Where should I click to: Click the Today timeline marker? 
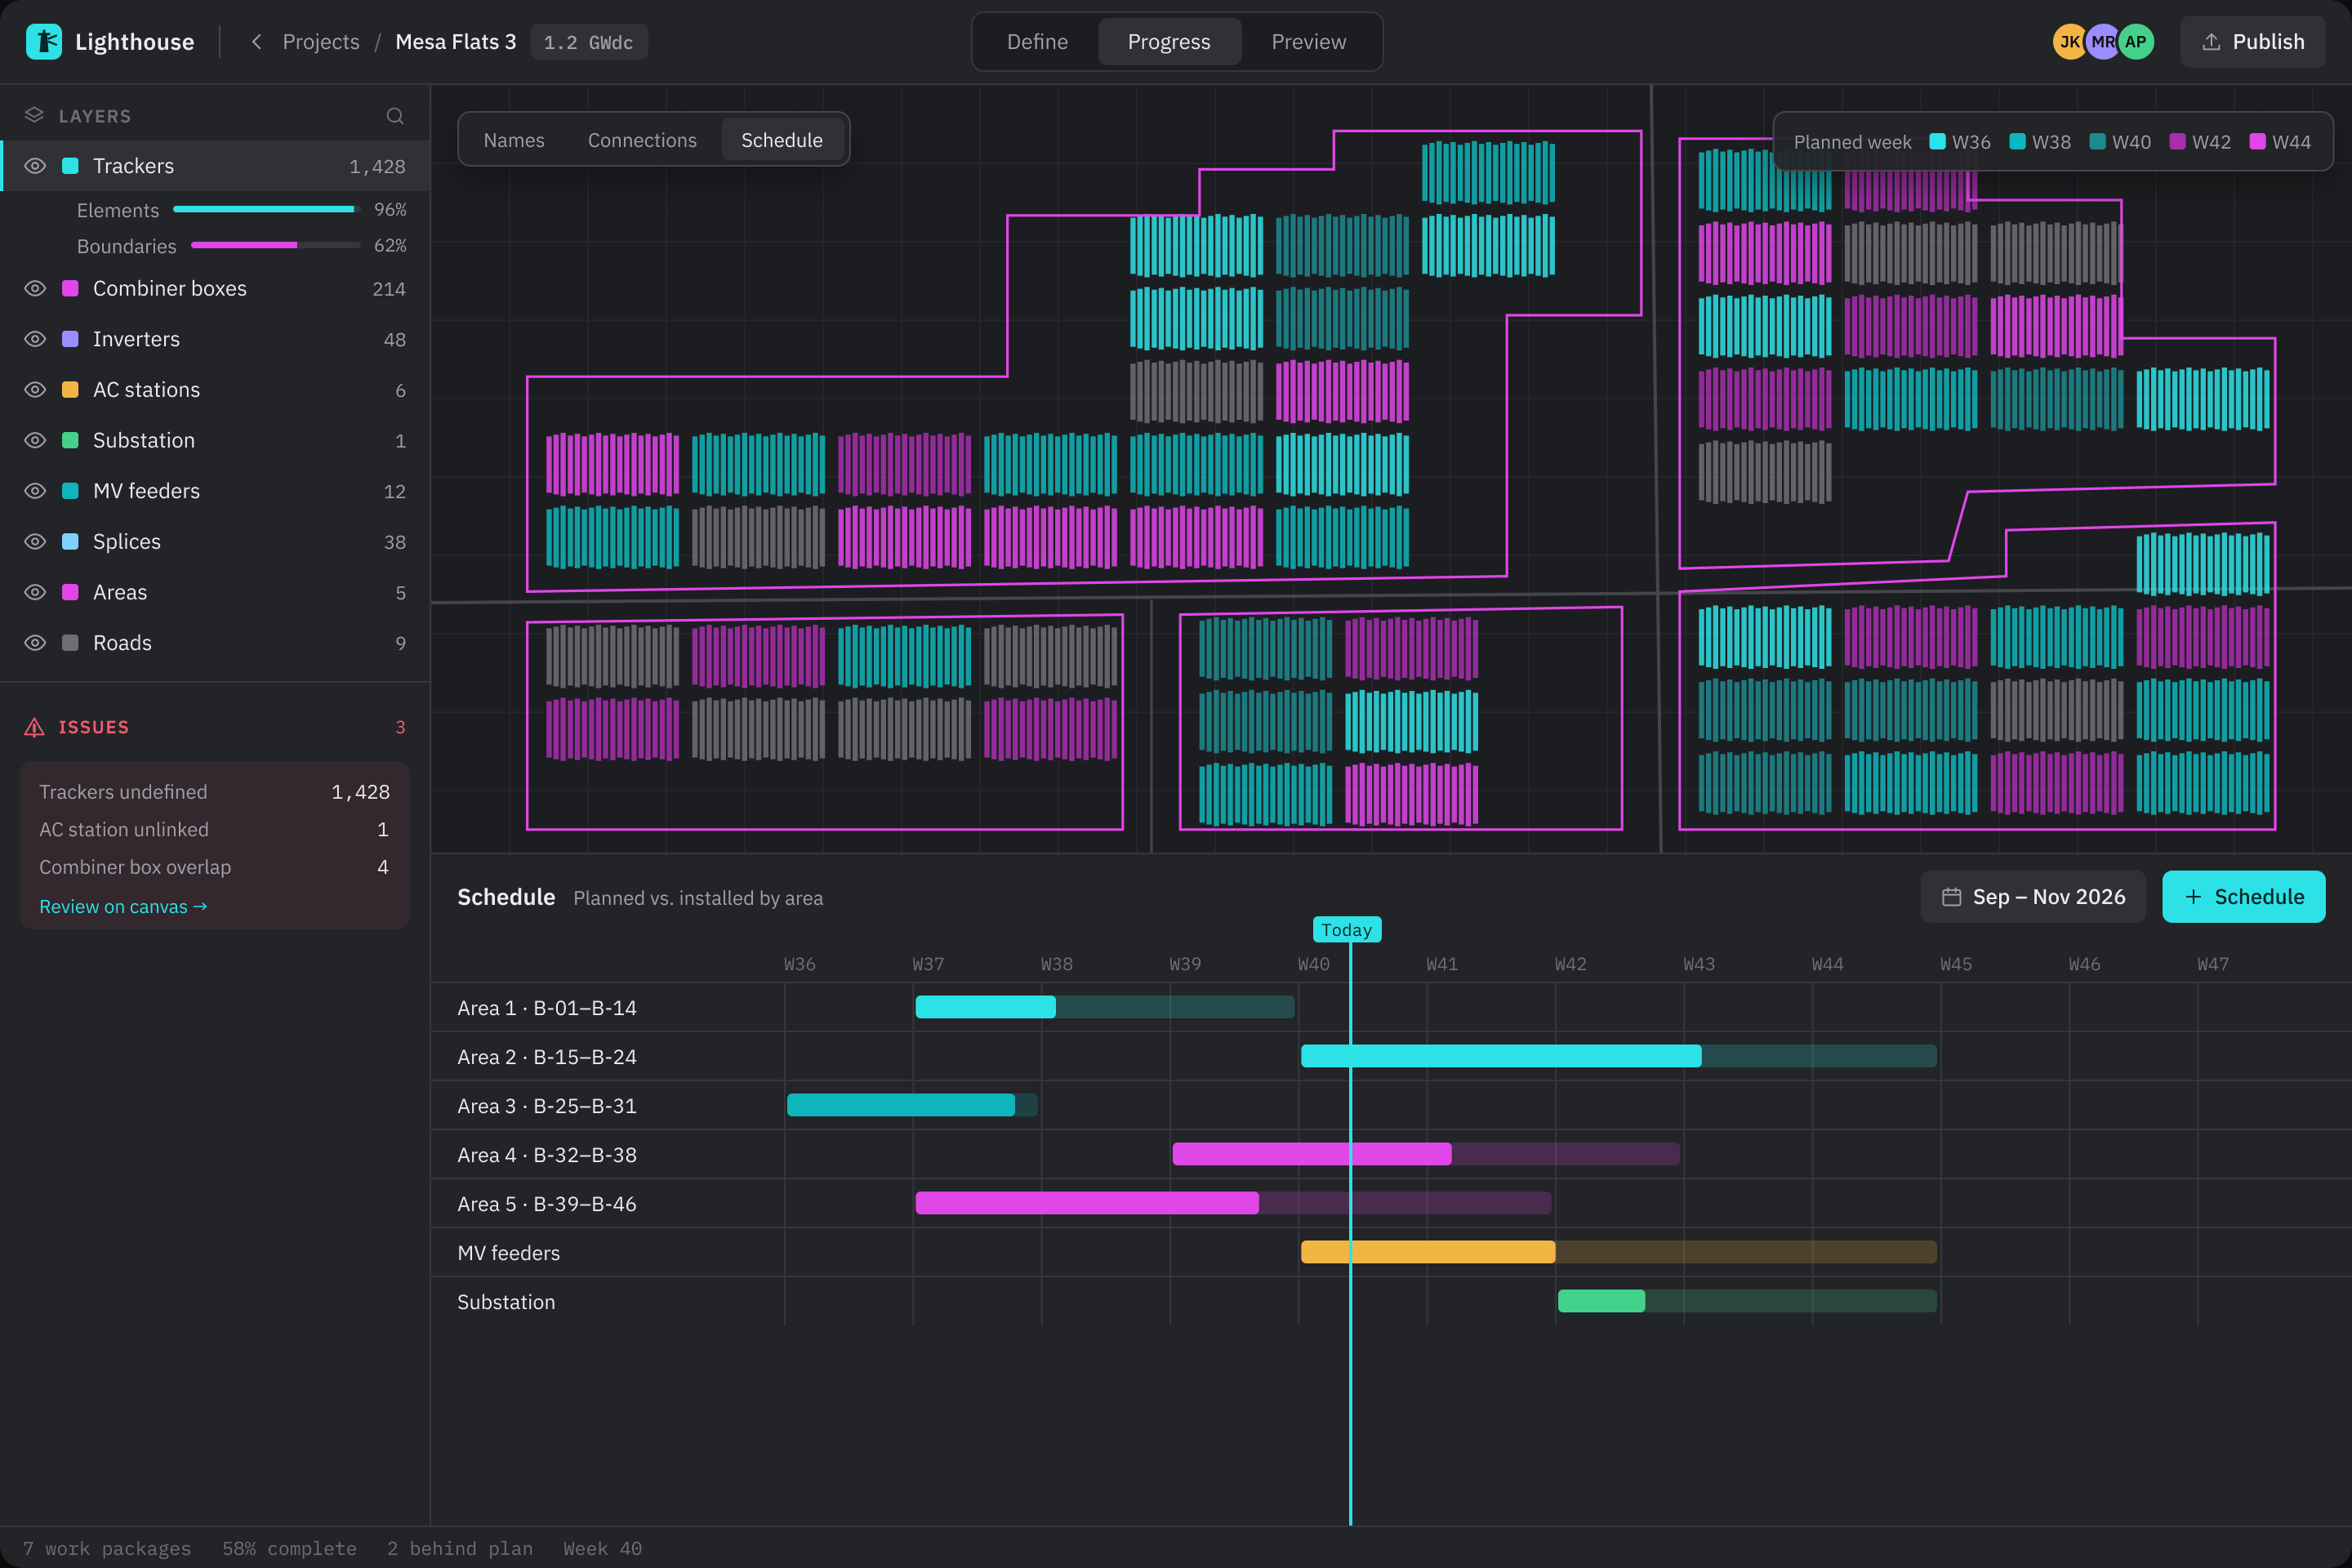[x=1346, y=930]
